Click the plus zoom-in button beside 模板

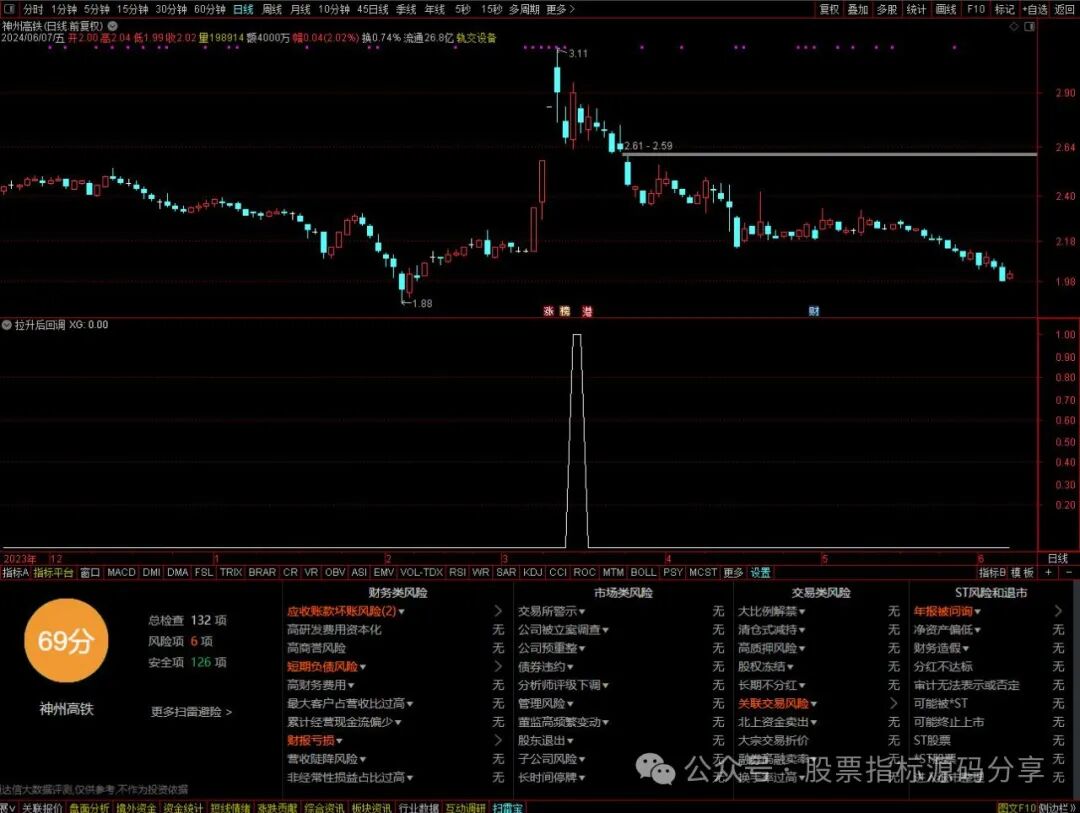pos(1049,572)
